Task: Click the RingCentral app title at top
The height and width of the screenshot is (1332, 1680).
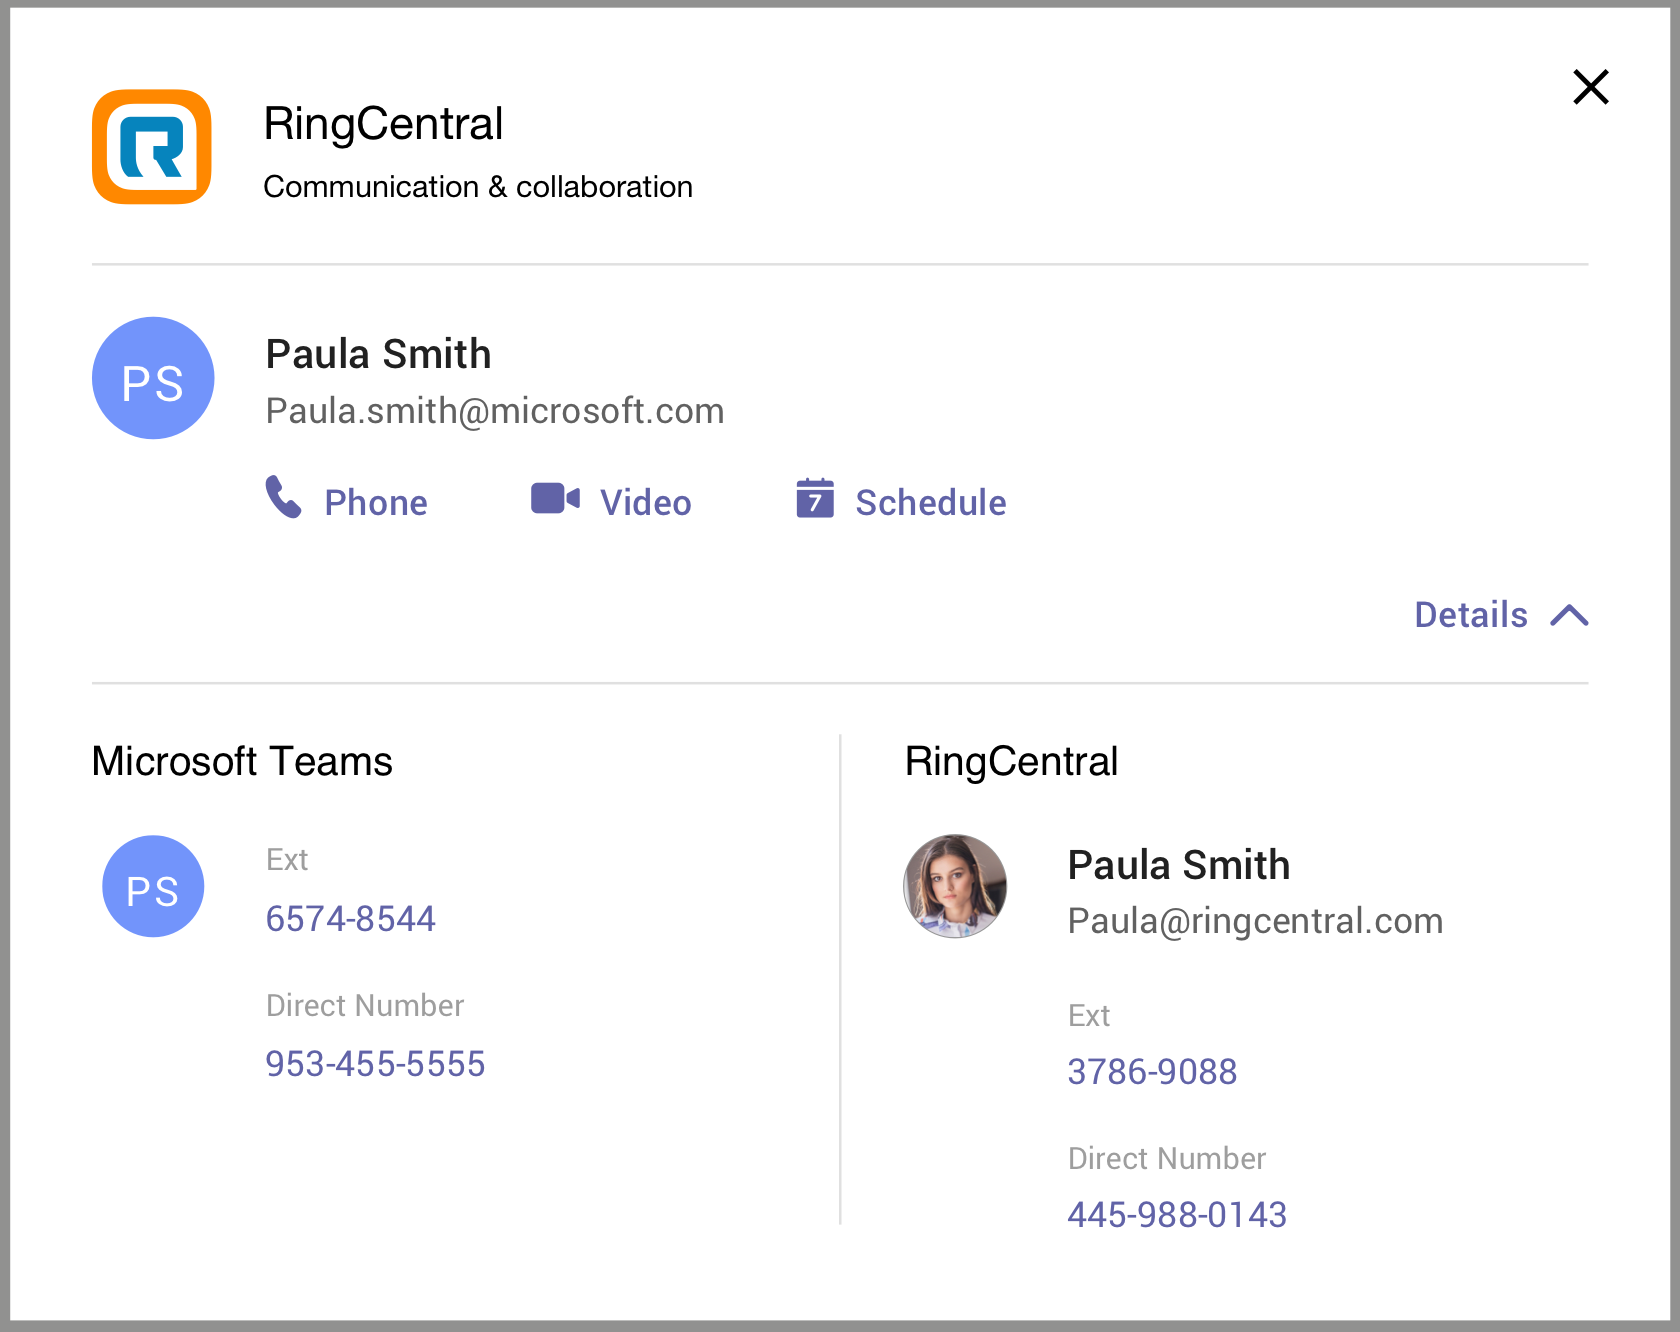Action: (x=383, y=124)
